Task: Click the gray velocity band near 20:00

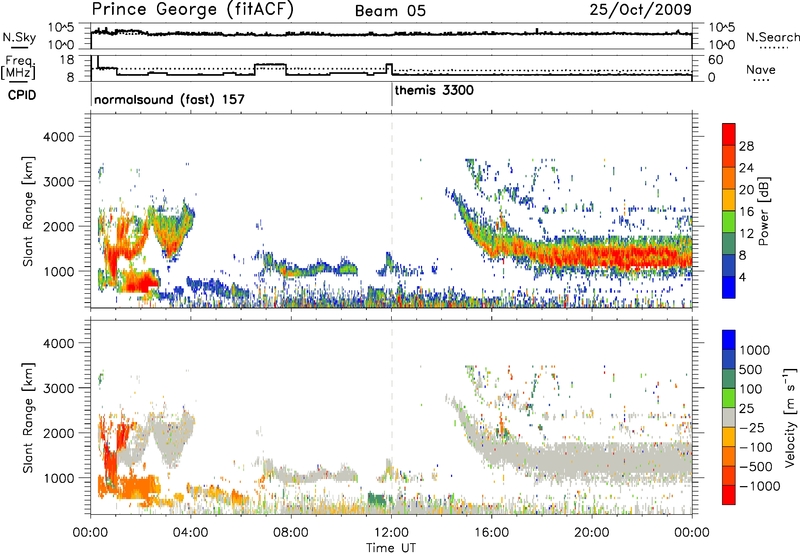Action: tap(592, 461)
